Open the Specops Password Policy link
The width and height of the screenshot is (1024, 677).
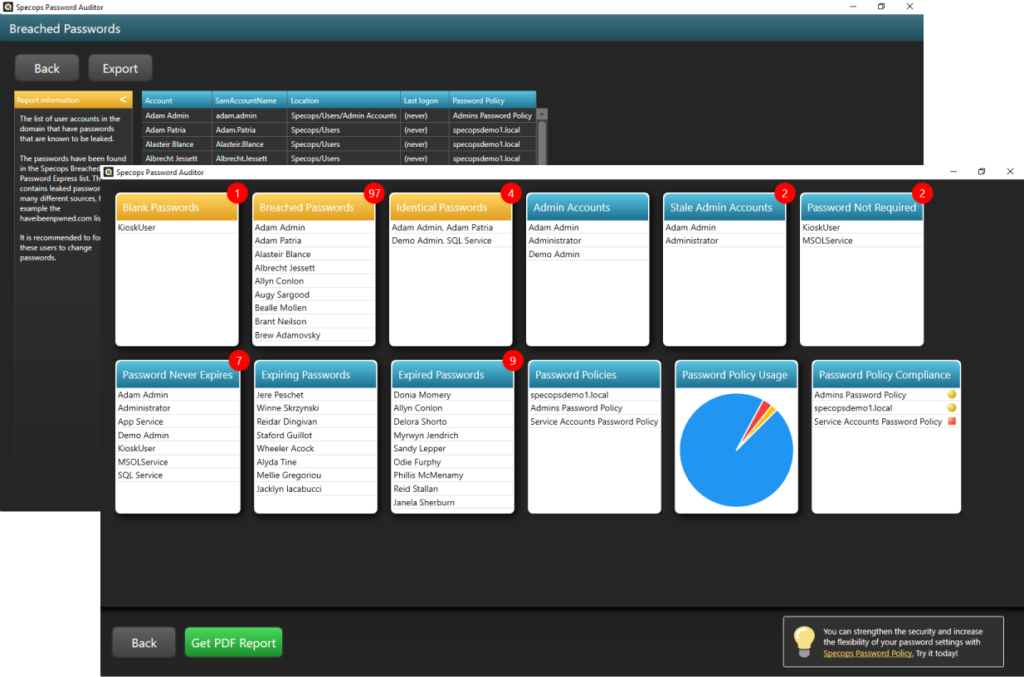click(x=867, y=653)
